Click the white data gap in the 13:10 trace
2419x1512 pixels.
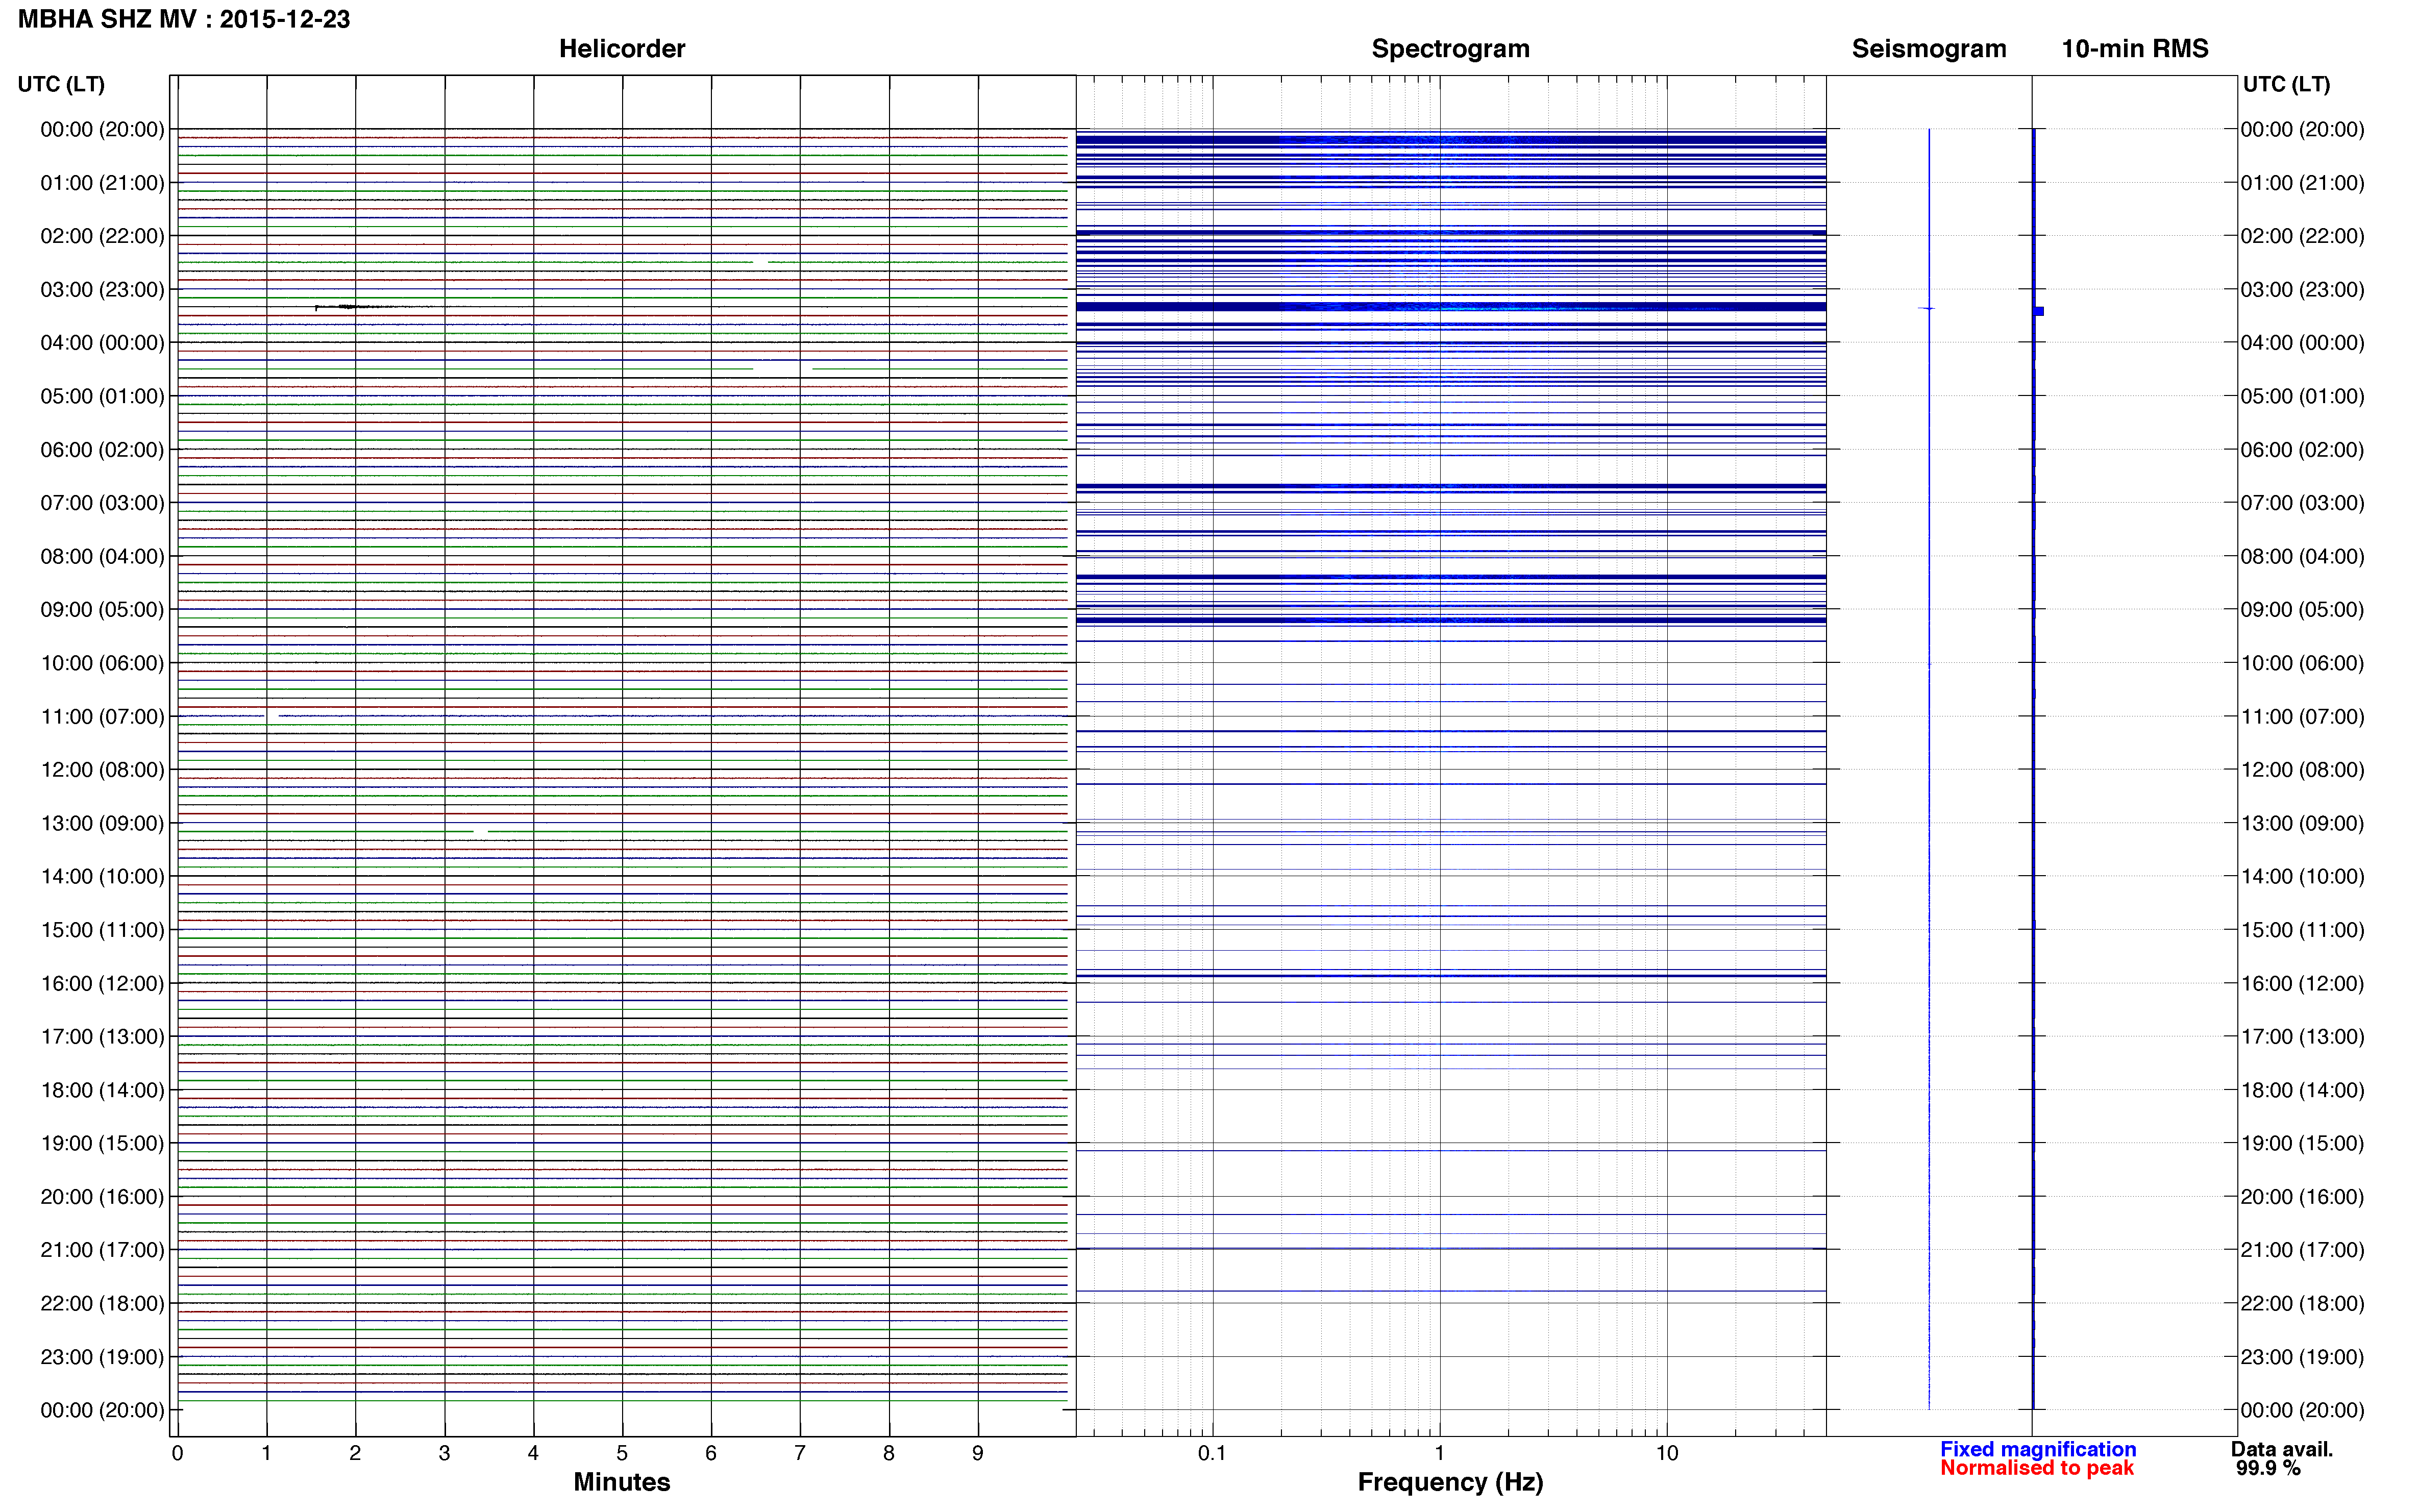(x=481, y=831)
